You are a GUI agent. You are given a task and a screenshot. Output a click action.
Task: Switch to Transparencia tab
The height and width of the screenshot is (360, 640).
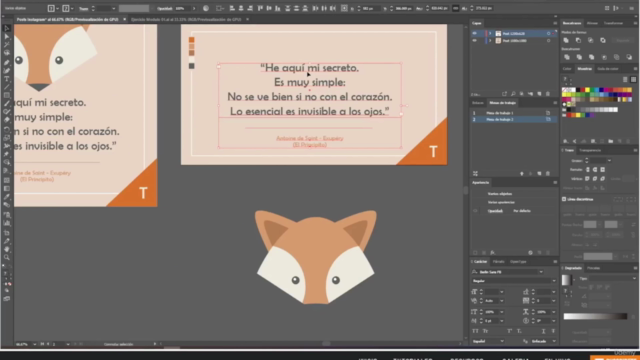(589, 150)
